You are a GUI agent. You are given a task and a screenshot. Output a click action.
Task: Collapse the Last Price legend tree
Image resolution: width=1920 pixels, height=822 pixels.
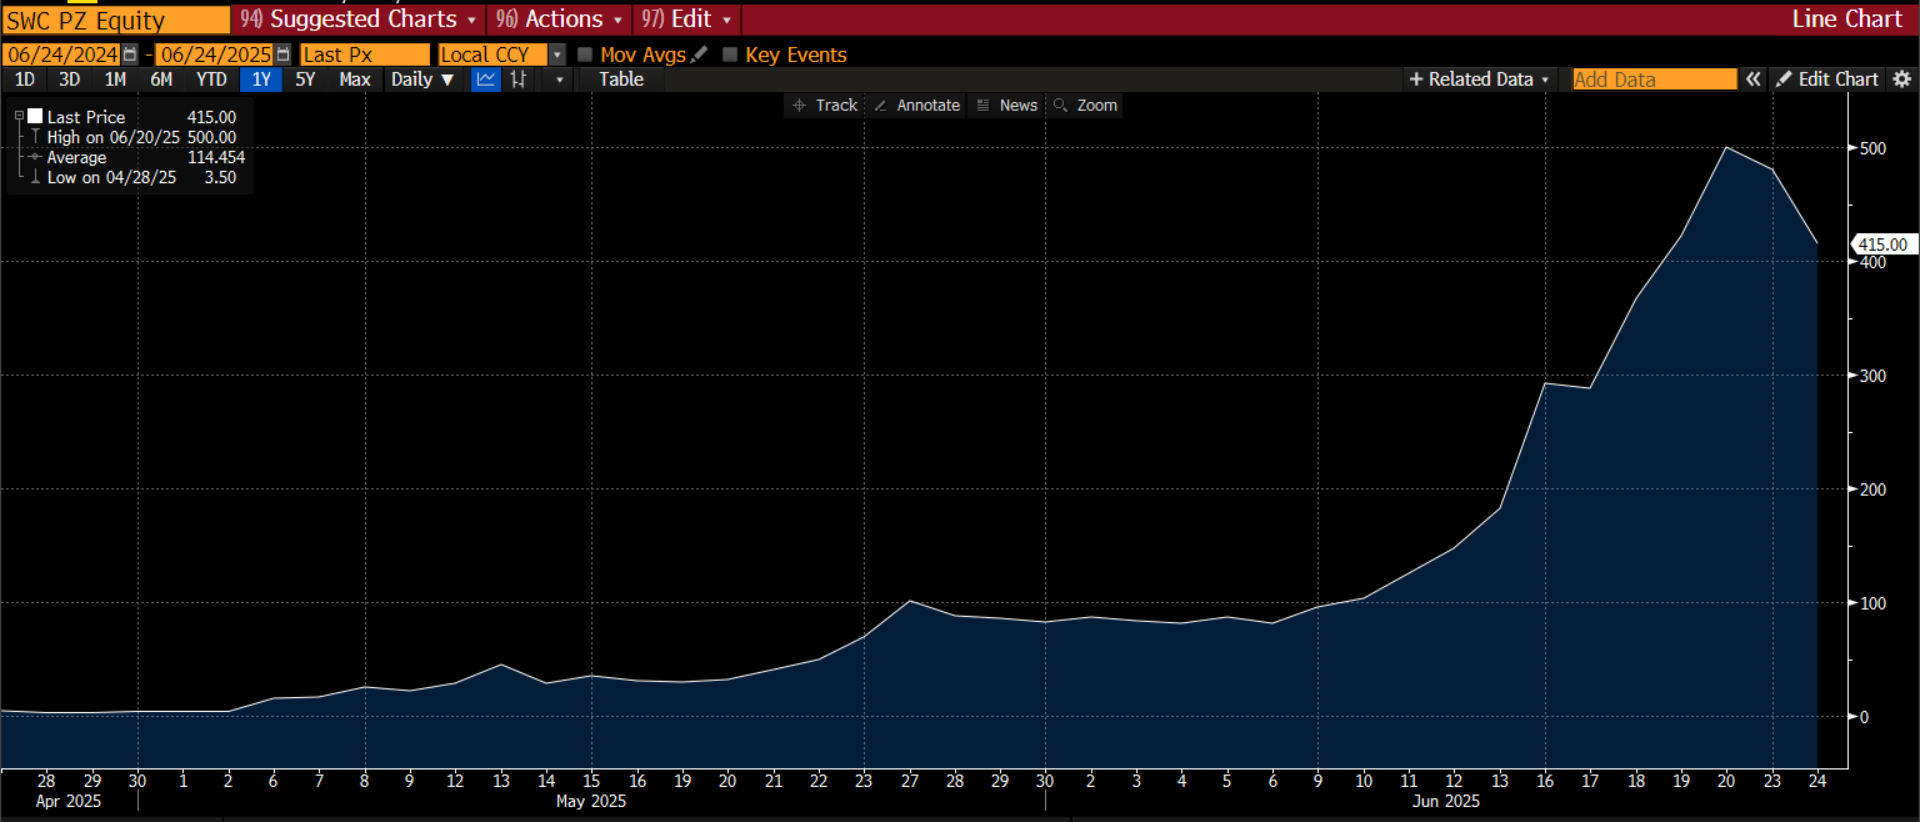[x=19, y=116]
